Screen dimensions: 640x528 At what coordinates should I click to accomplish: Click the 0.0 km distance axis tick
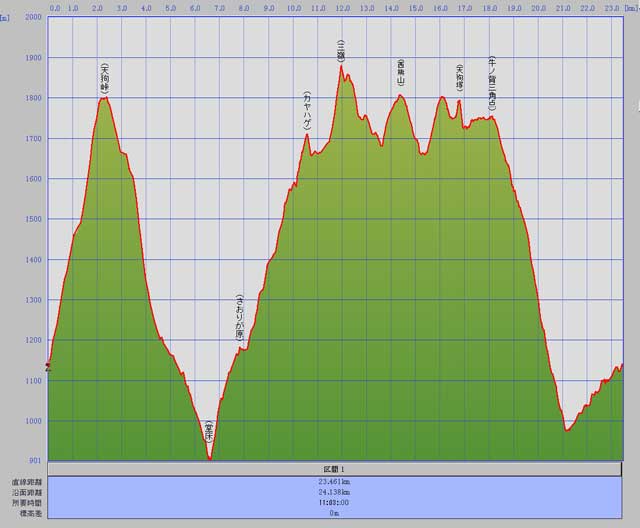tap(54, 7)
